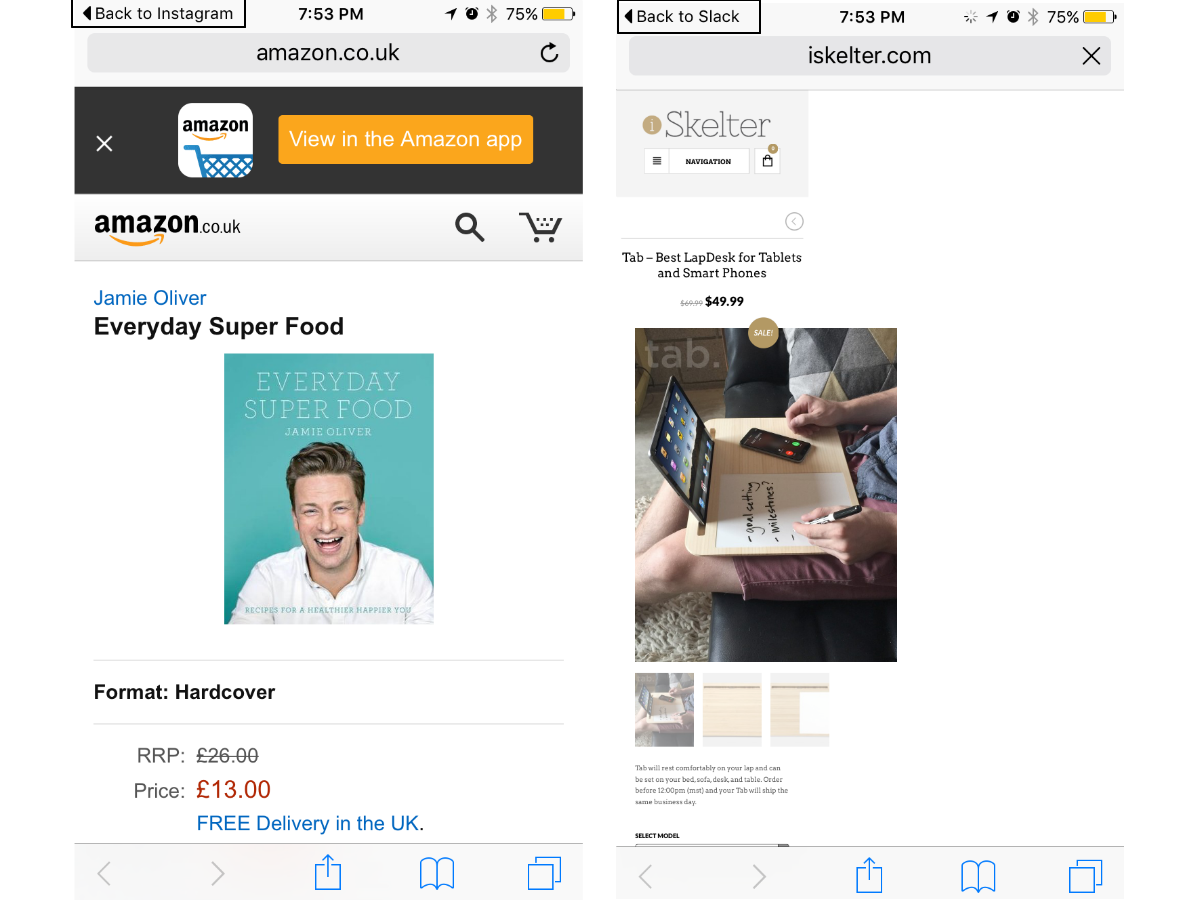Expand the iSkelter NAVIGATION menu
This screenshot has width=1200, height=900.
point(708,161)
